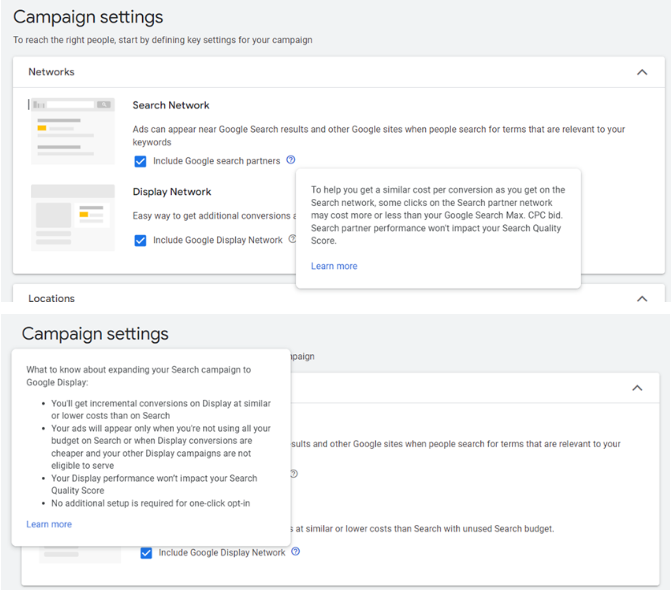Click the Display Network heading in upper panel

[x=172, y=192]
